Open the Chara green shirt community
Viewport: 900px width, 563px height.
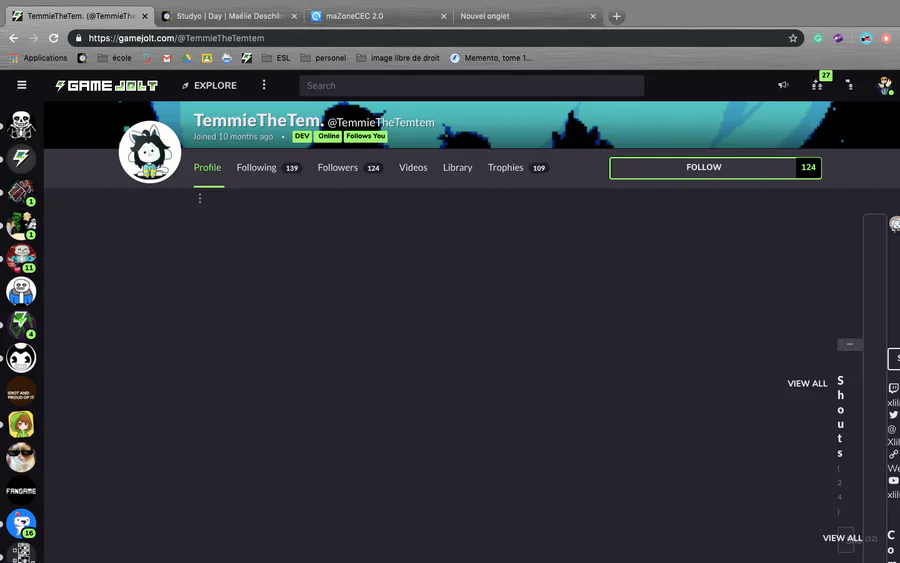click(21, 425)
